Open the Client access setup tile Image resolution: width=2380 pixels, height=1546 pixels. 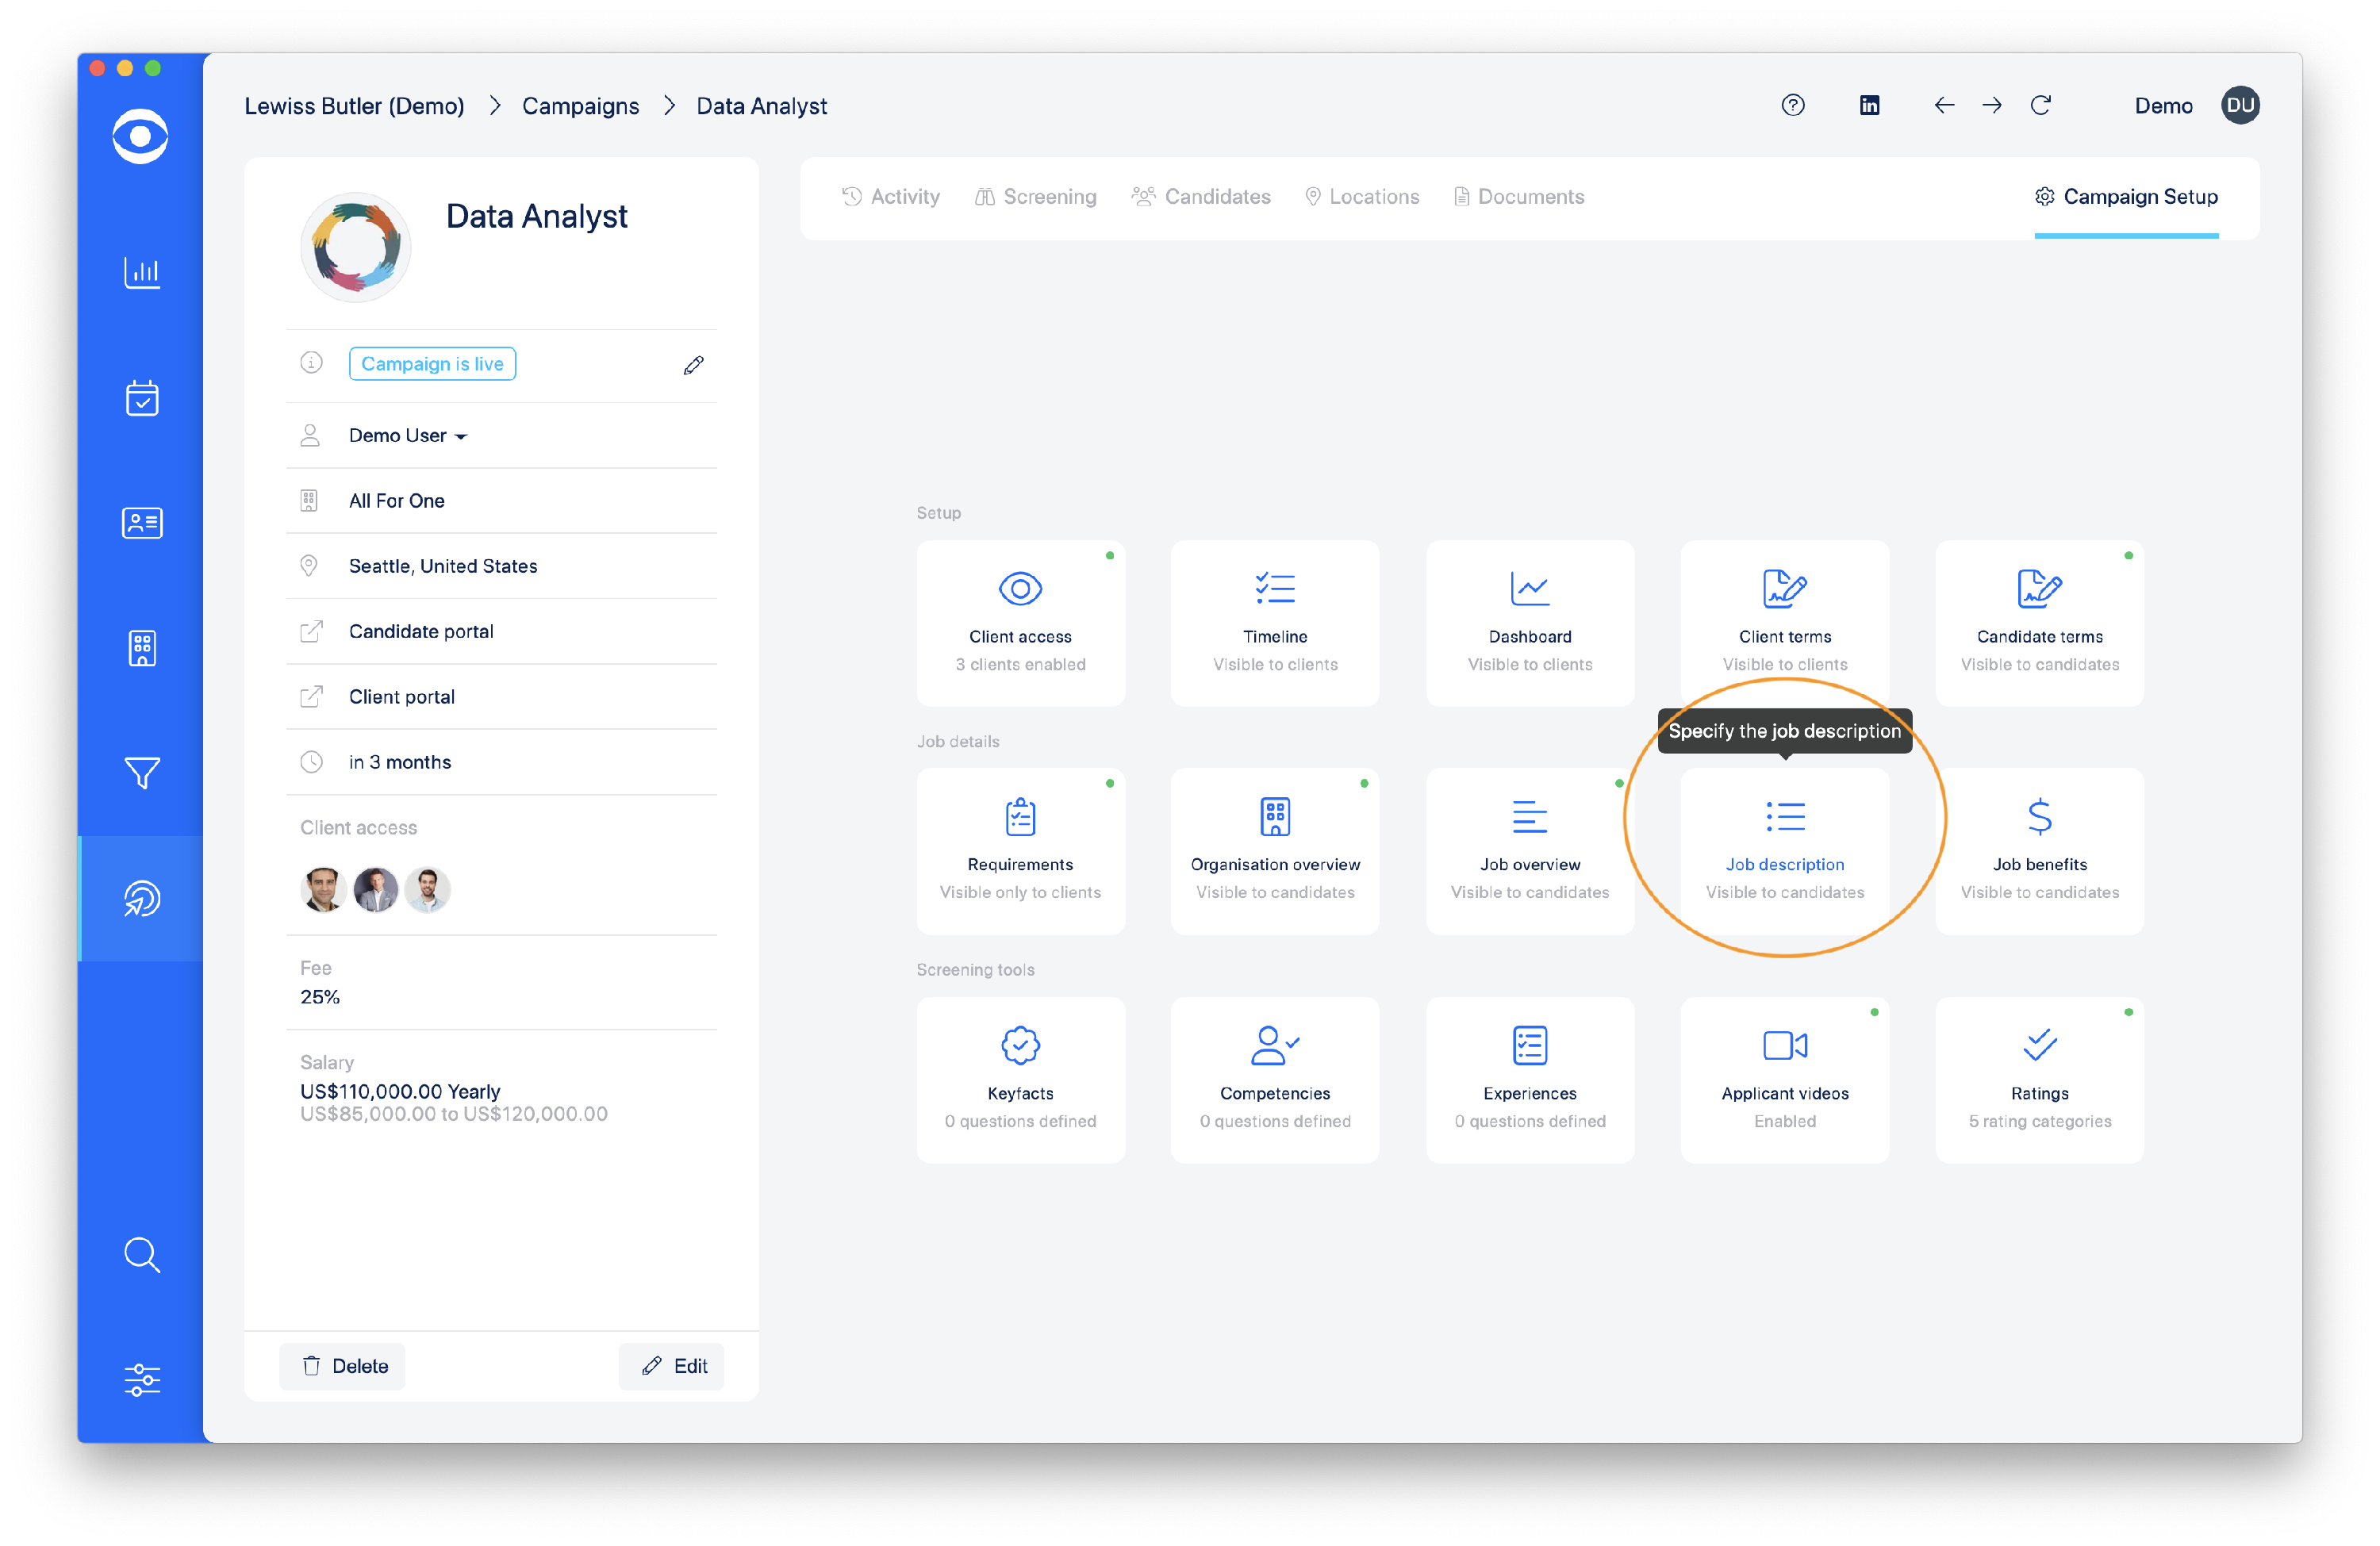point(1020,623)
